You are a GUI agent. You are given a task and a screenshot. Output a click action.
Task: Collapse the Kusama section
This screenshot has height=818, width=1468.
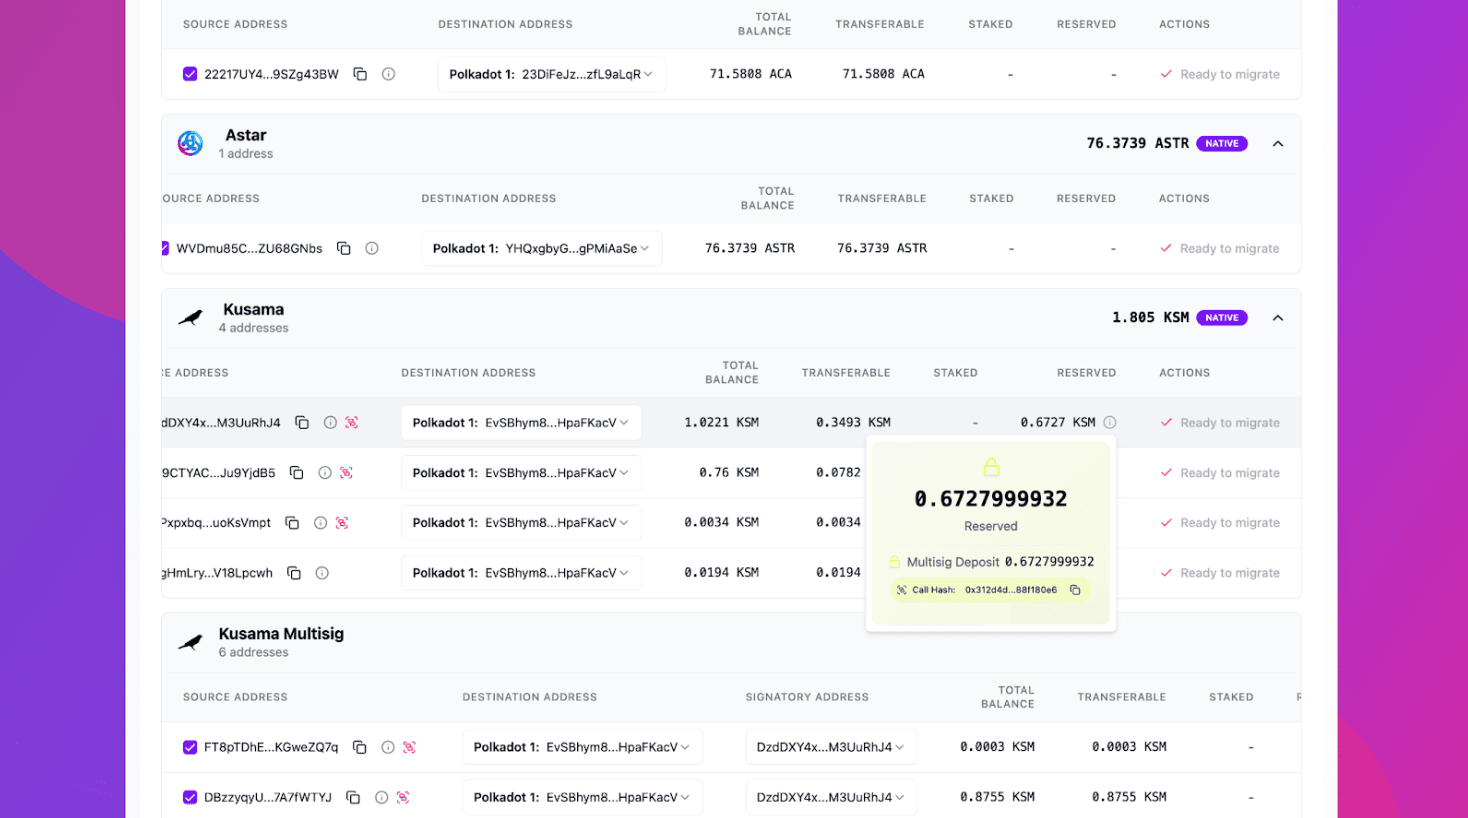tap(1278, 318)
